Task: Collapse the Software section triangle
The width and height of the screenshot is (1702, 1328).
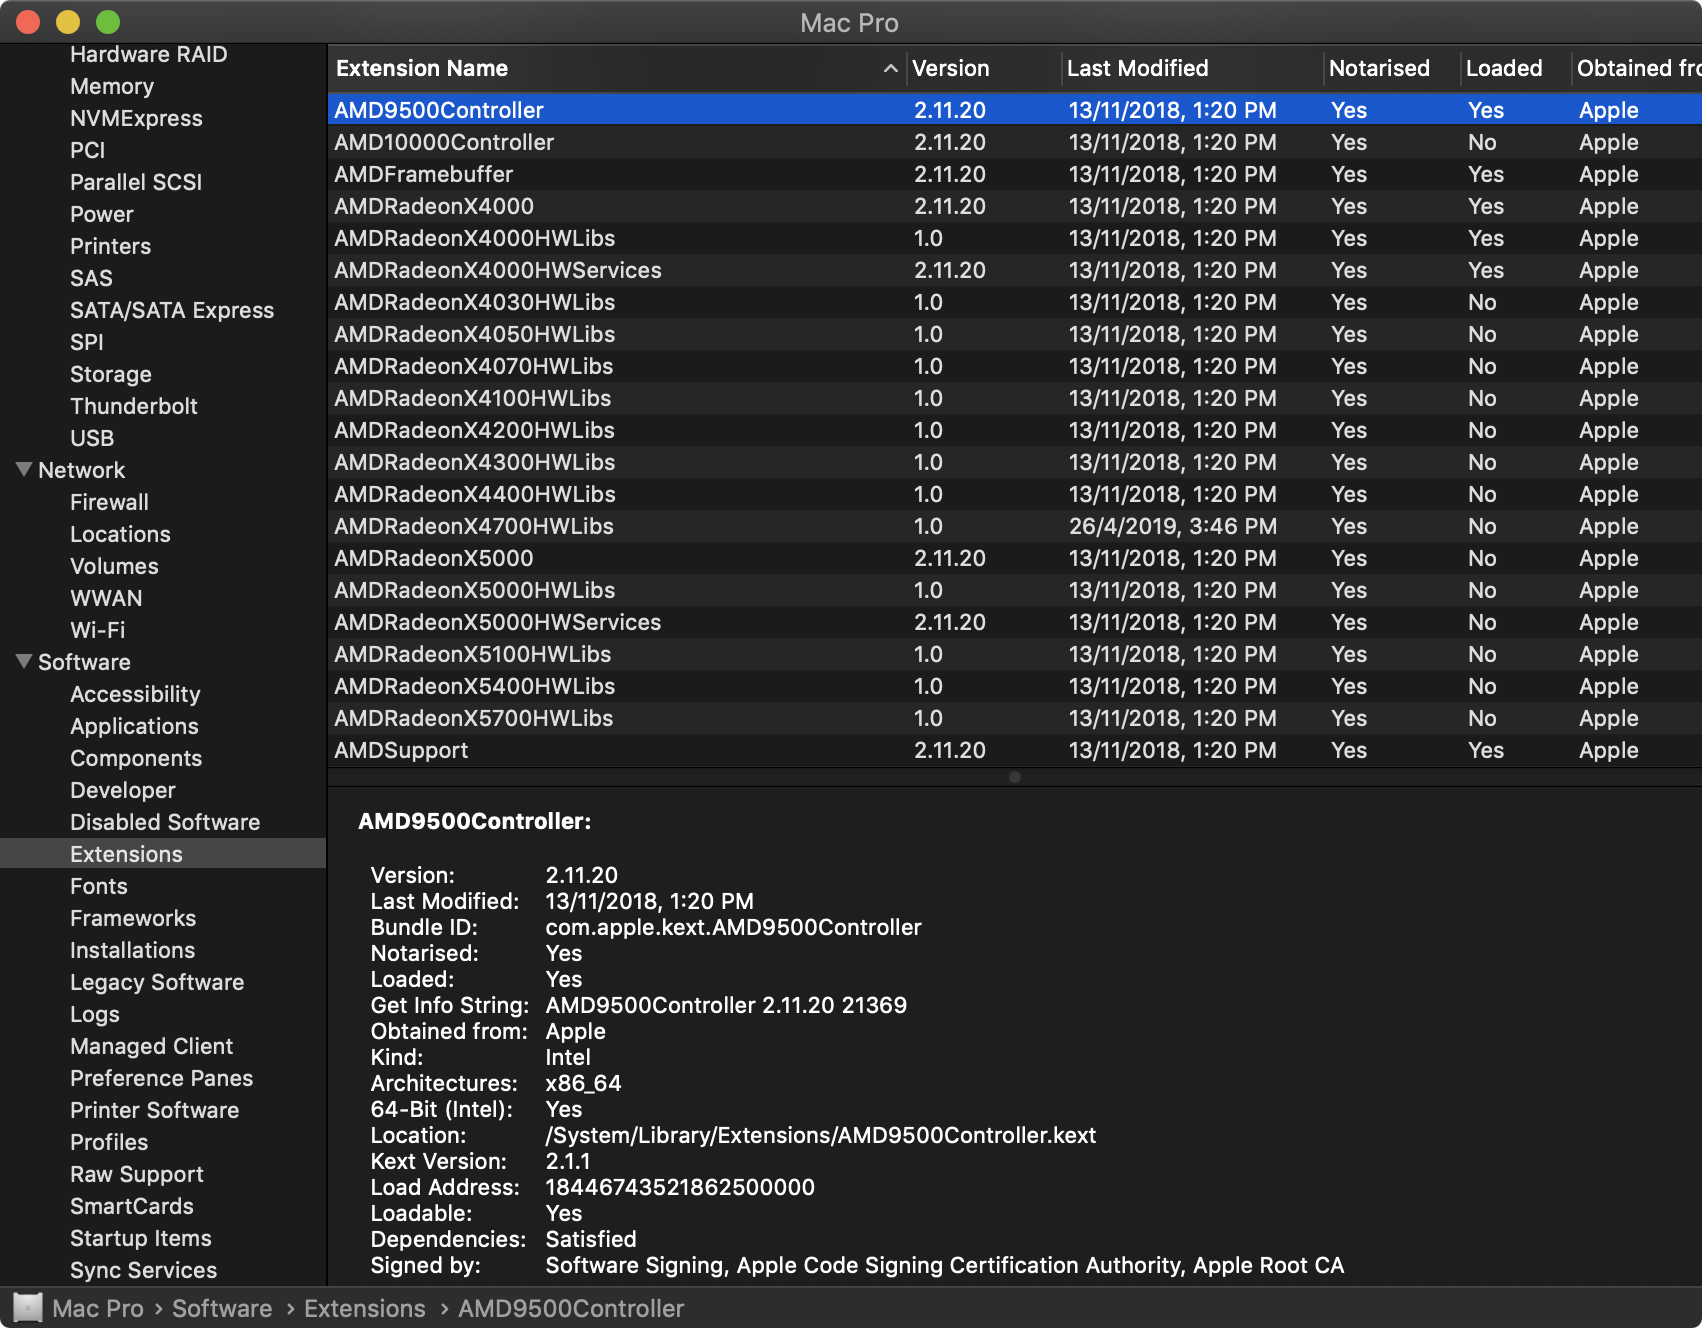Action: (x=24, y=661)
